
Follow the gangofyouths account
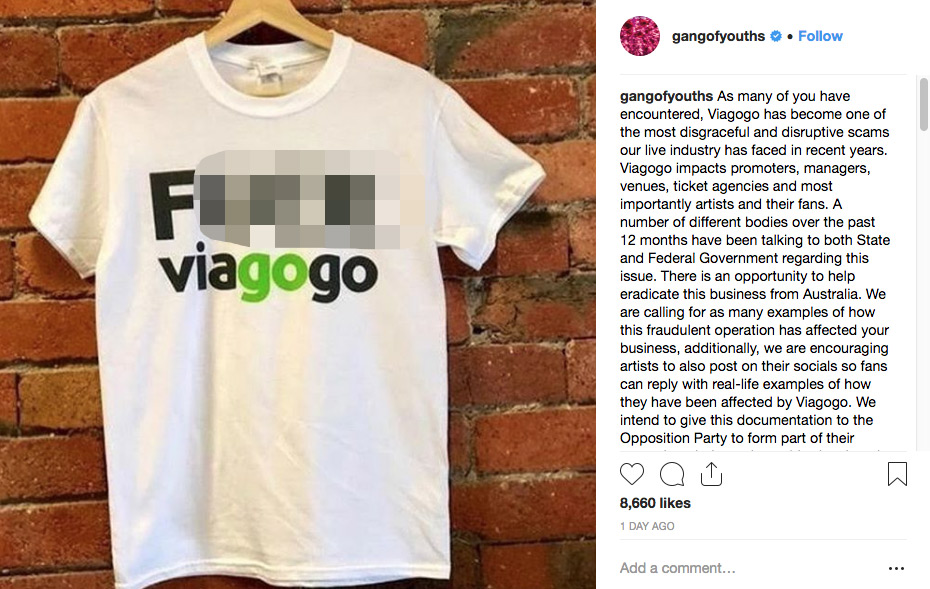pyautogui.click(x=820, y=36)
